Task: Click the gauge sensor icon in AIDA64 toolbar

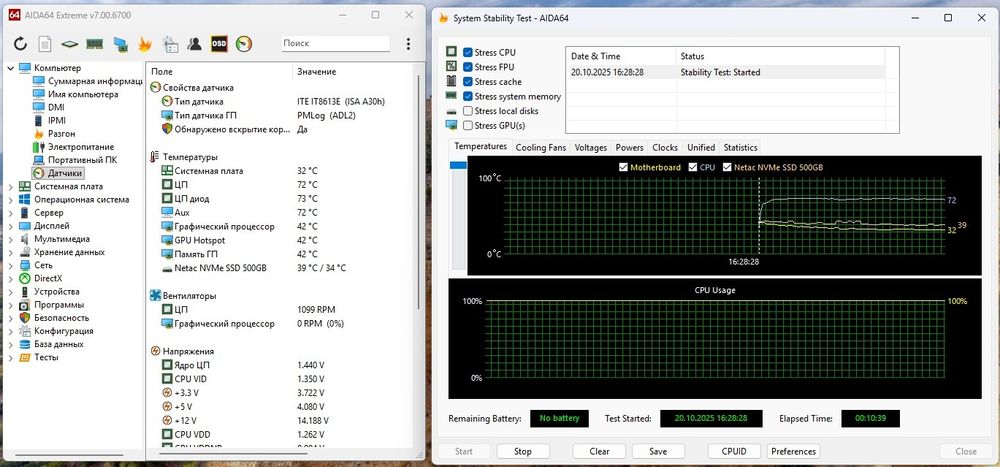Action: (x=244, y=43)
